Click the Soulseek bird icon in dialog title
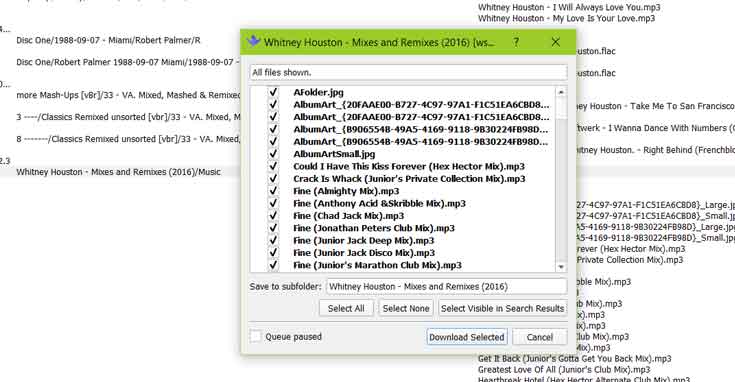This screenshot has width=735, height=382. [254, 41]
